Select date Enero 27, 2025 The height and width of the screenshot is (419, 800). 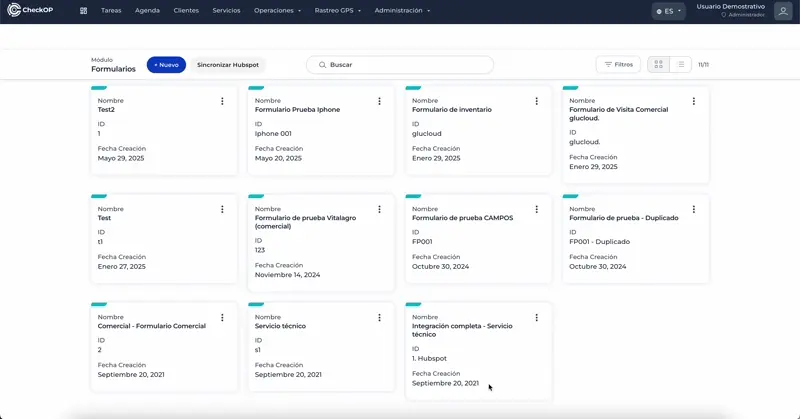121,267
